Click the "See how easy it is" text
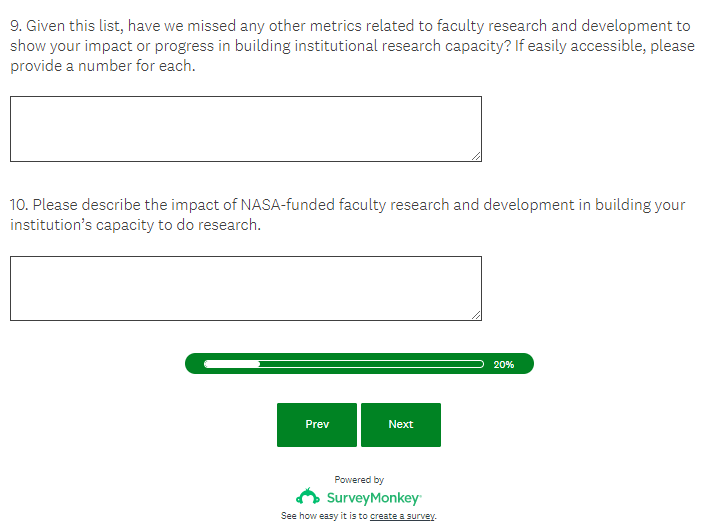The height and width of the screenshot is (526, 725). pyautogui.click(x=324, y=516)
